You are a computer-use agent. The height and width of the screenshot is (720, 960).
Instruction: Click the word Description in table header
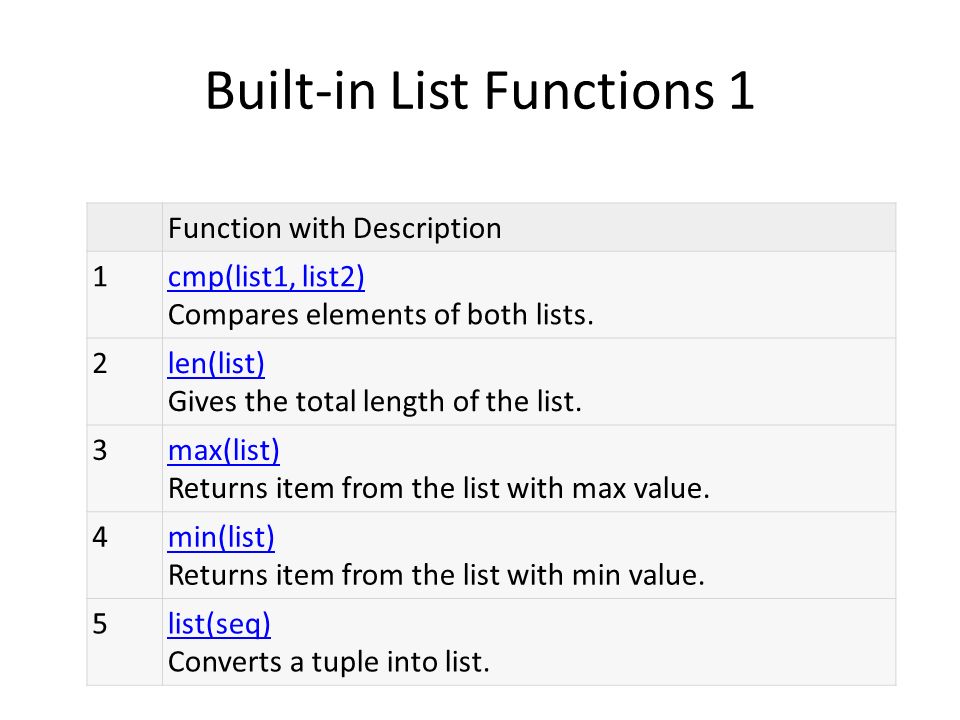point(427,229)
